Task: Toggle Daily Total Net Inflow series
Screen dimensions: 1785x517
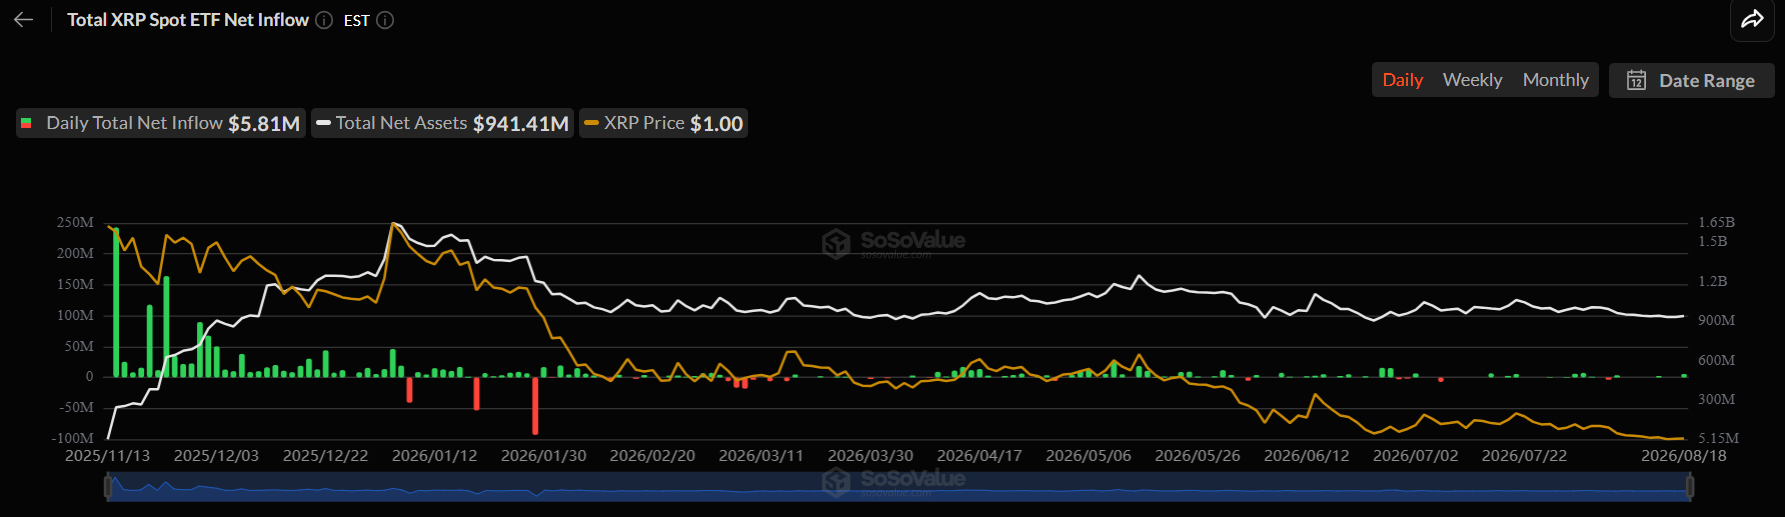Action: tap(160, 123)
